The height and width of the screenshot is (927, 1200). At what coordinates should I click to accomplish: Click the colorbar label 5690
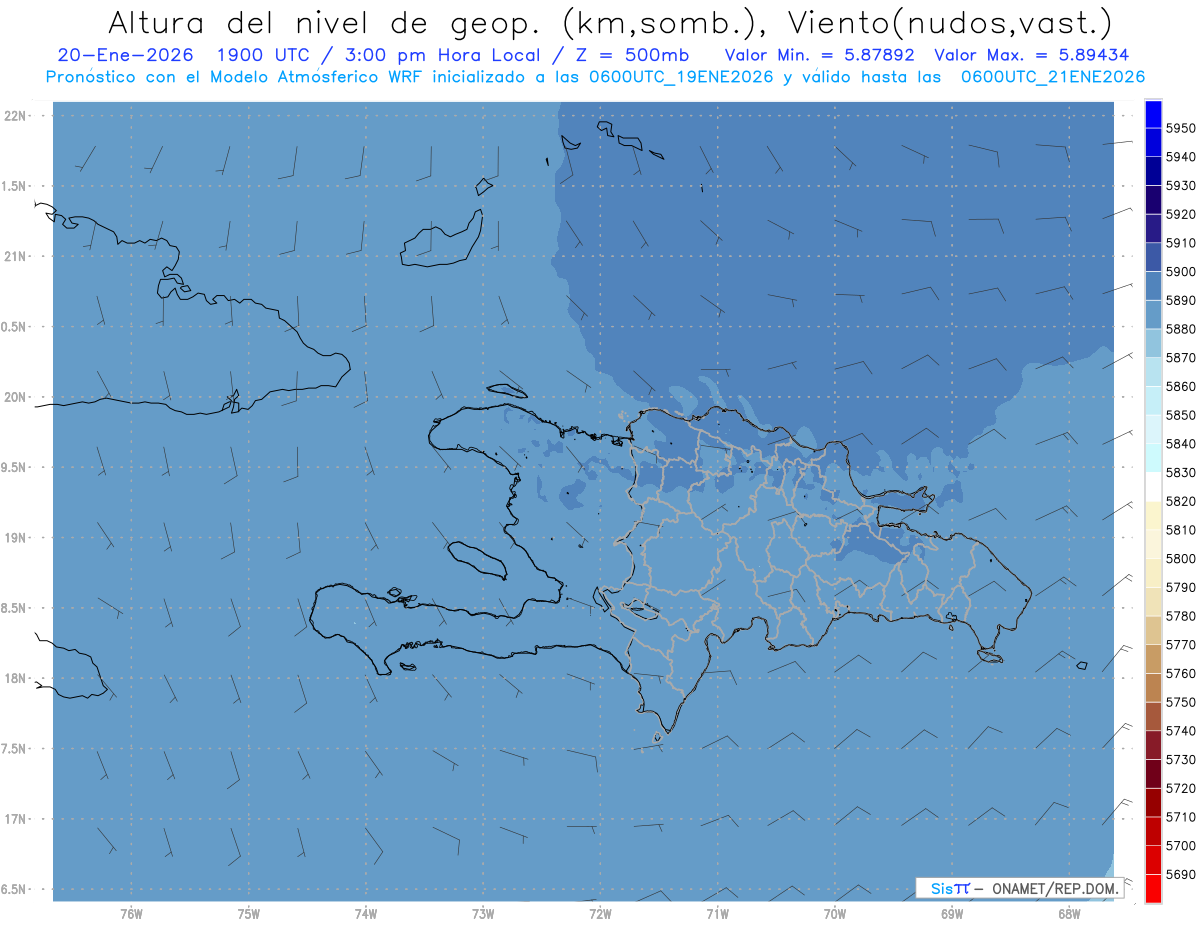(x=1181, y=875)
